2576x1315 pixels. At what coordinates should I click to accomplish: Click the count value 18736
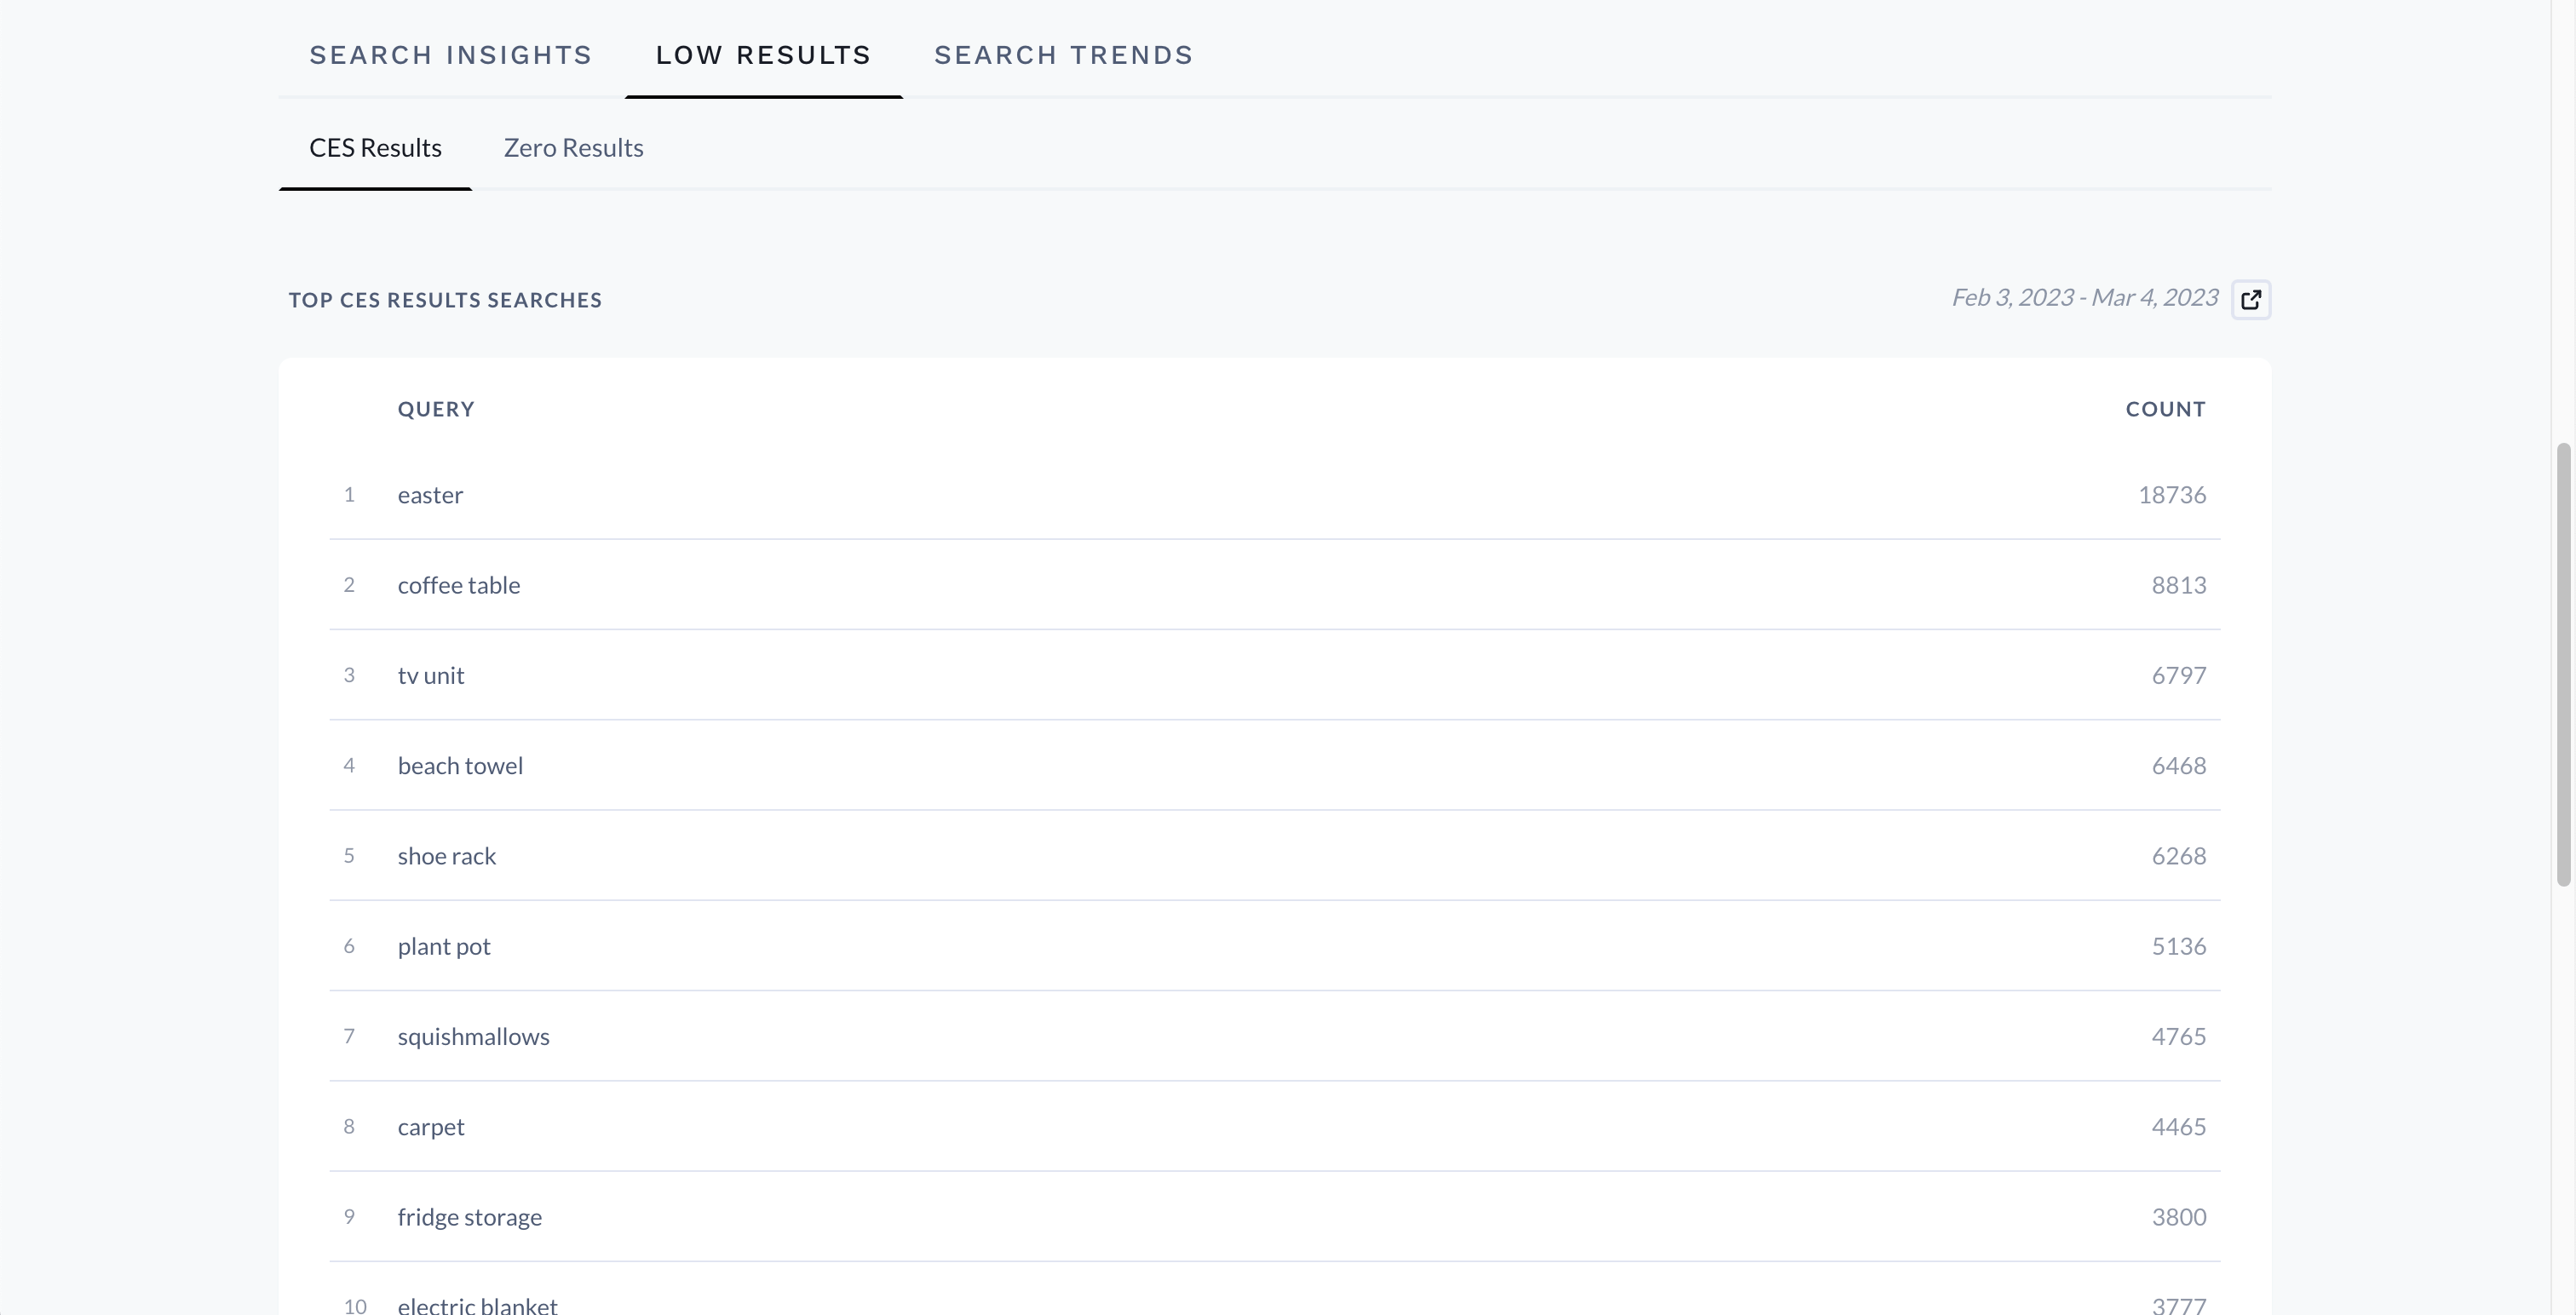(x=2172, y=495)
